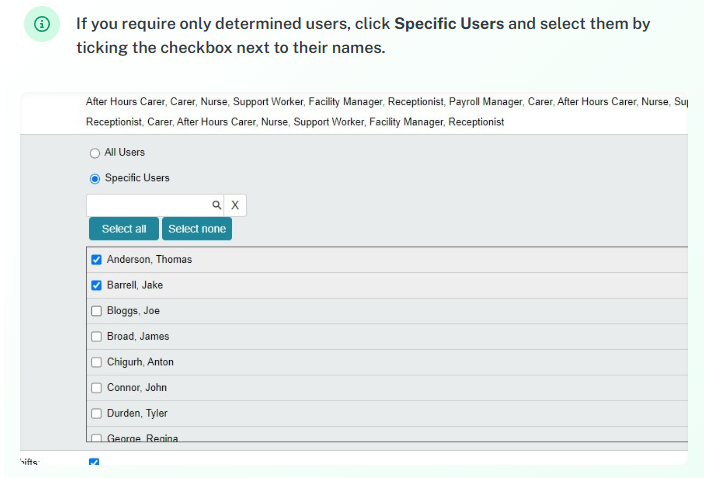This screenshot has width=705, height=478.
Task: Clear the user search with the X button
Action: tap(235, 205)
